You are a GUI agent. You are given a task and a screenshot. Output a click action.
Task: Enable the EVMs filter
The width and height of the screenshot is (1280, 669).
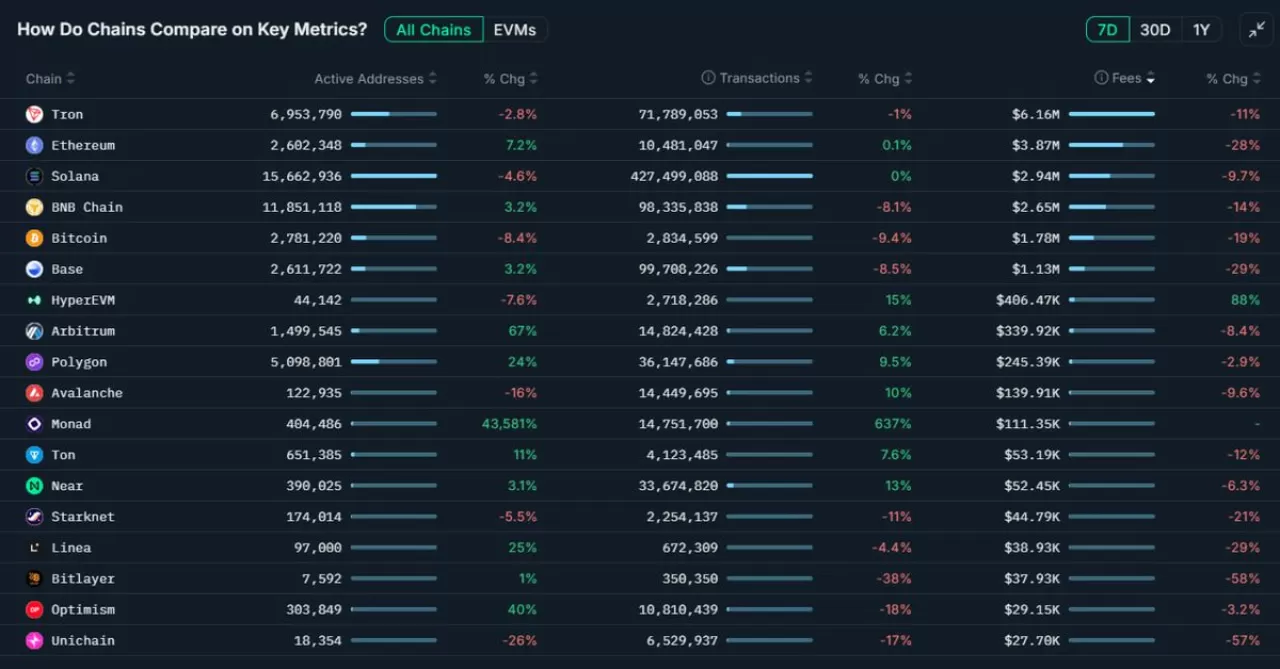pos(515,29)
